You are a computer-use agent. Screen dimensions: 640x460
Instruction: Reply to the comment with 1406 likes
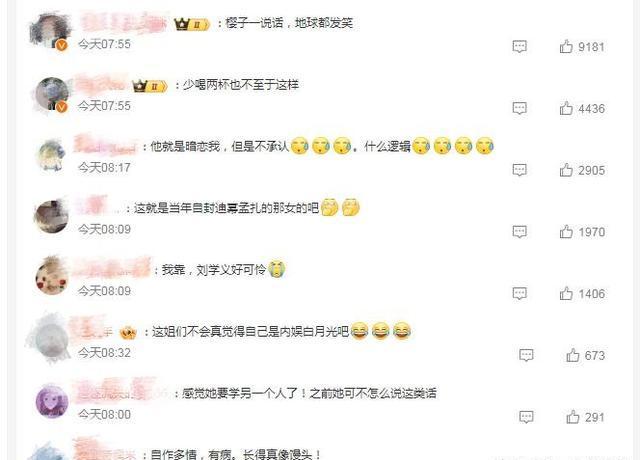(x=520, y=293)
